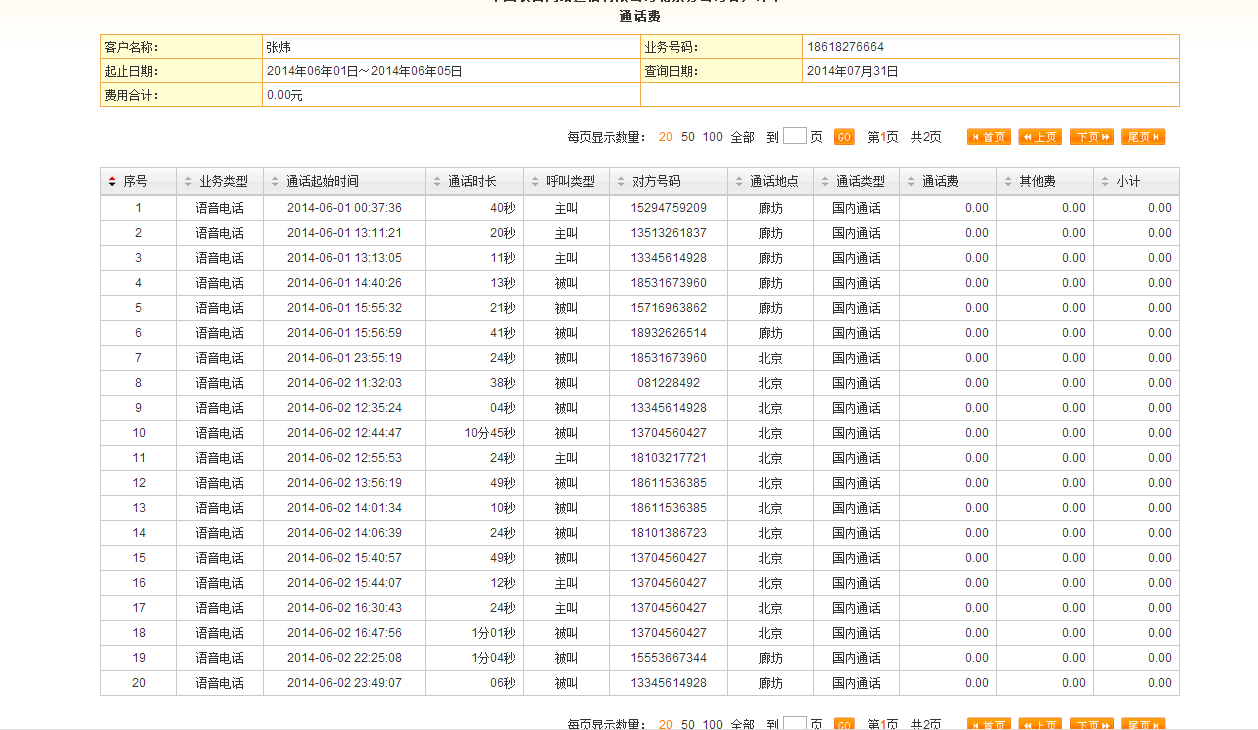Go to next page with top 下页 button
1258x730 pixels.
[x=1091, y=137]
